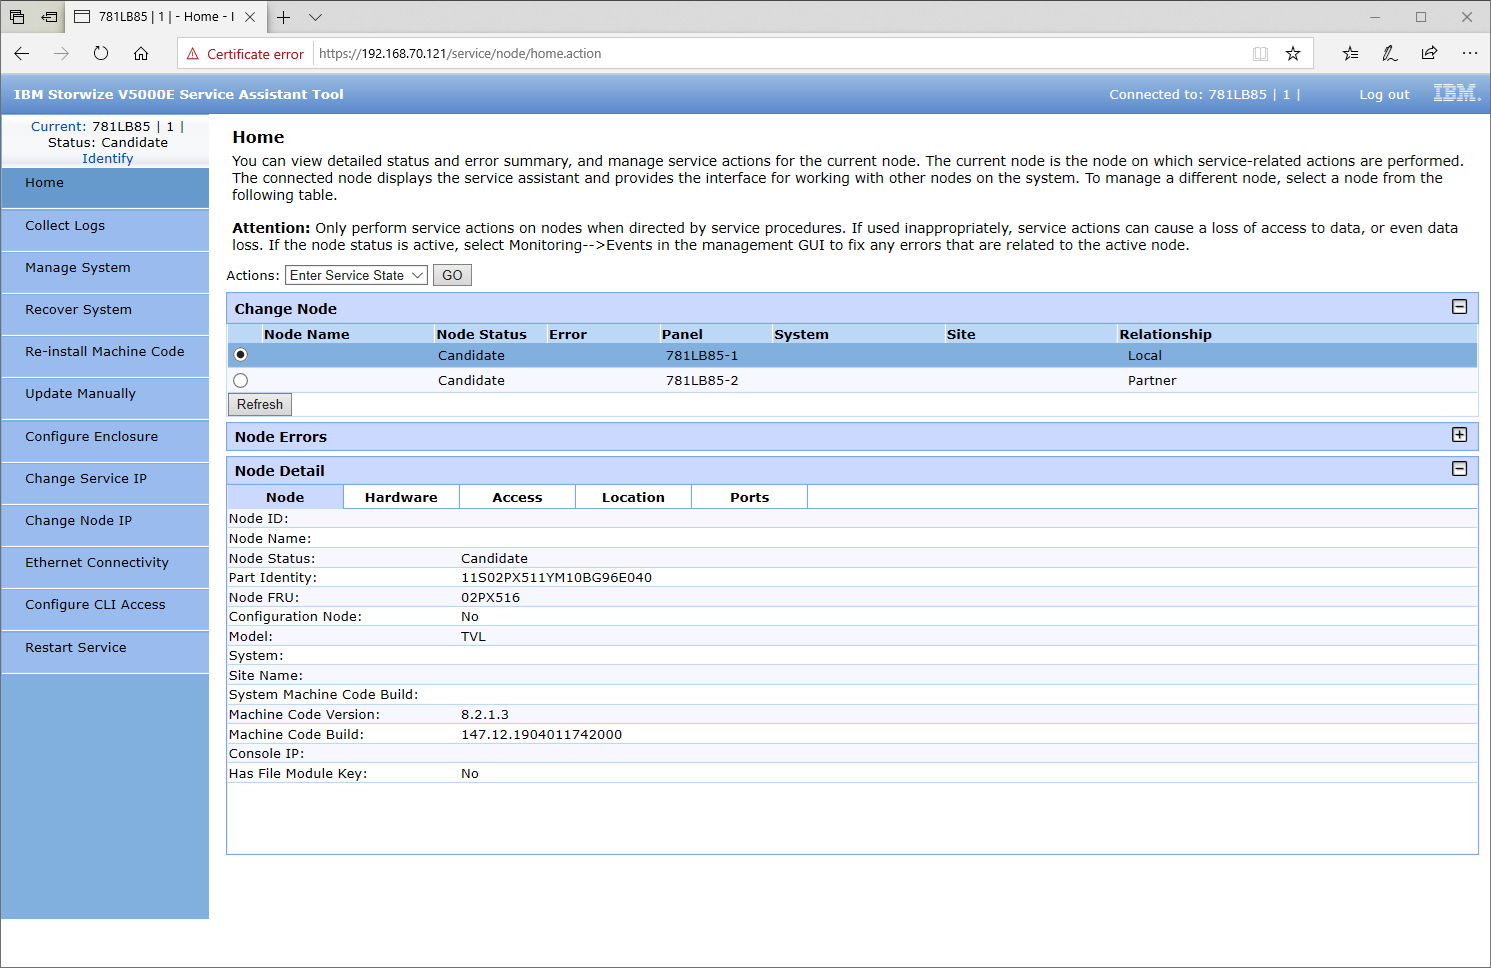Switch to the Hardware tab
1491x968 pixels.
click(401, 497)
